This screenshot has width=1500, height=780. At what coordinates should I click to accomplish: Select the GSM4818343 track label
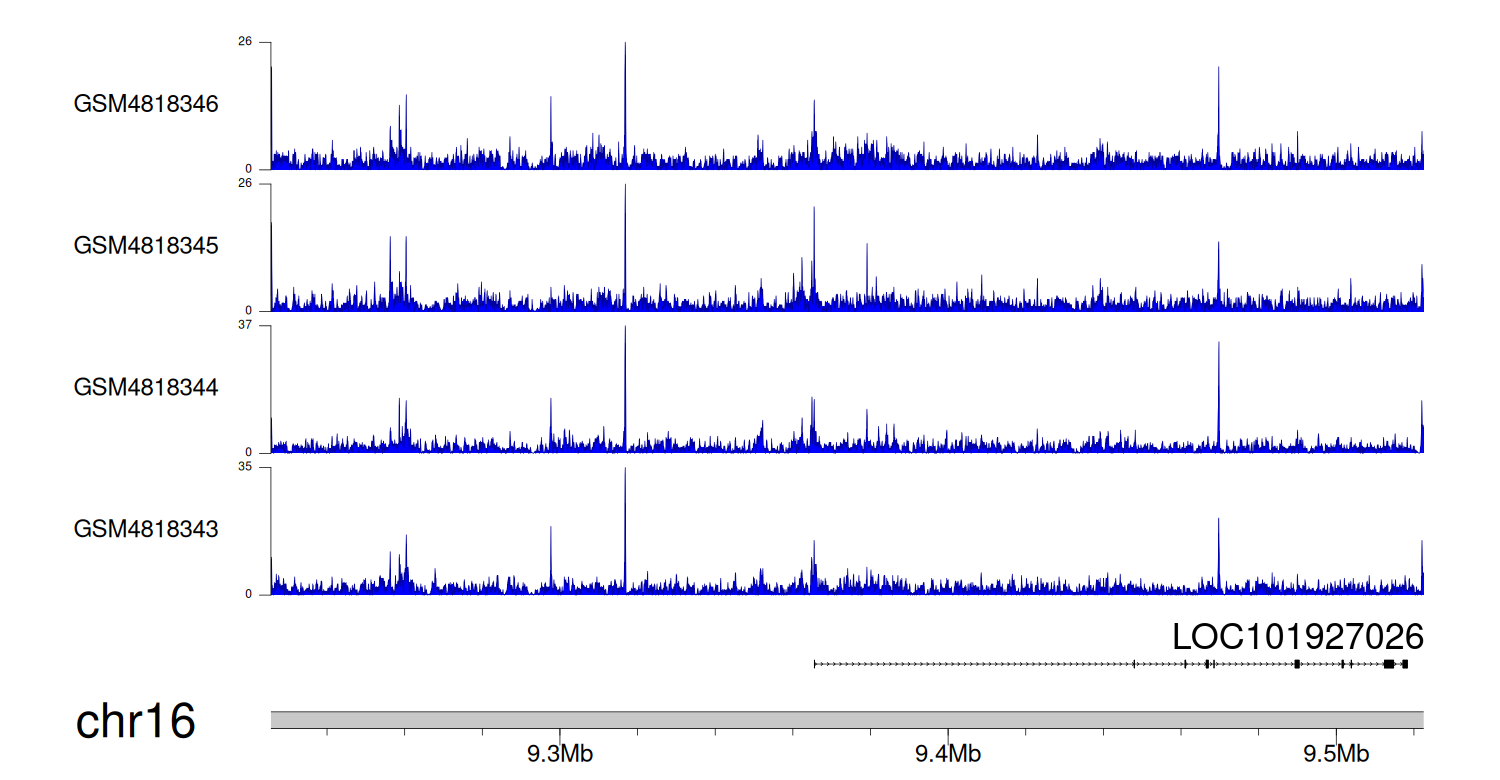146,528
